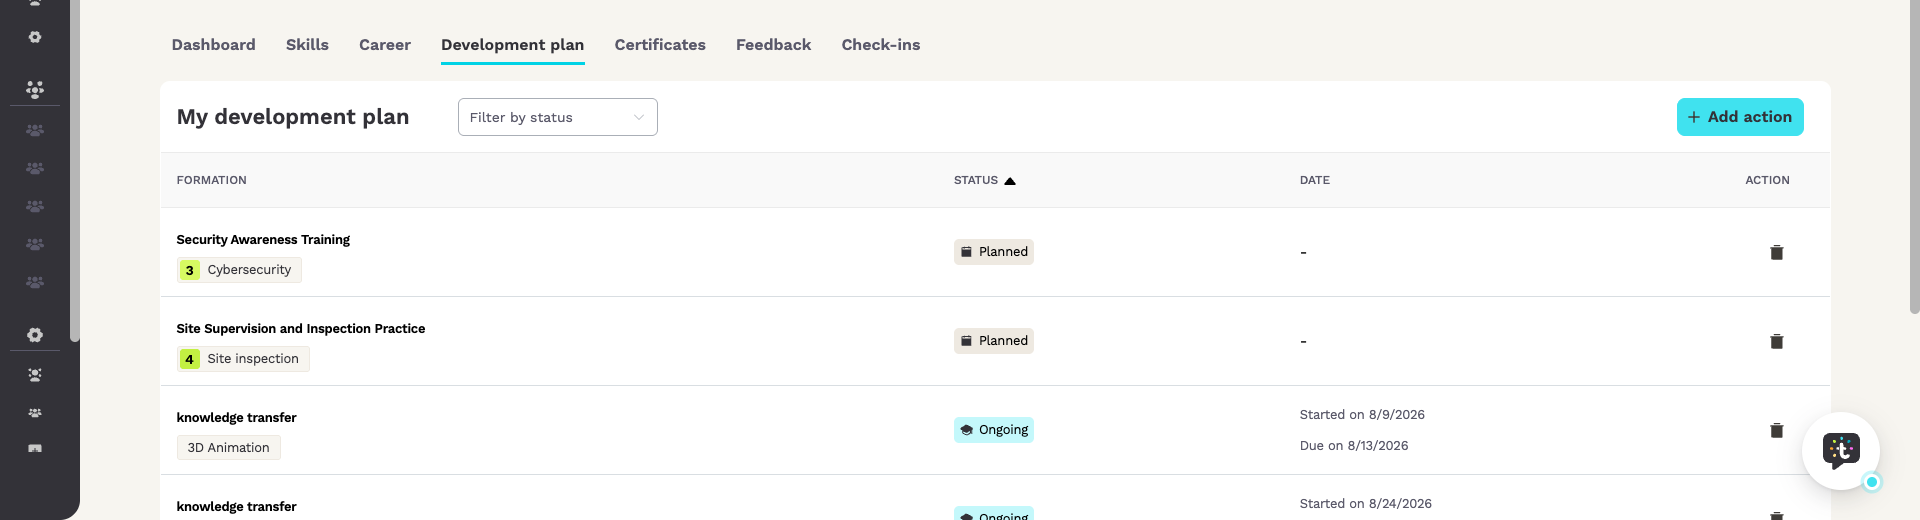Open the Filter by status dropdown
The image size is (1920, 520).
[557, 117]
